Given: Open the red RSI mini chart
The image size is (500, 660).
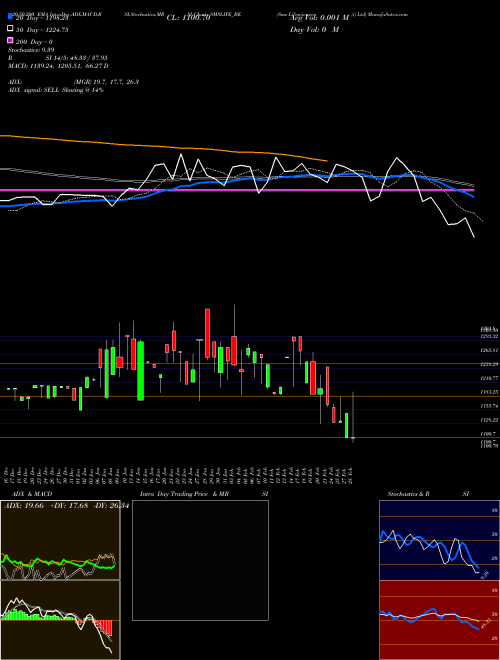Looking at the screenshot, I should (439, 620).
